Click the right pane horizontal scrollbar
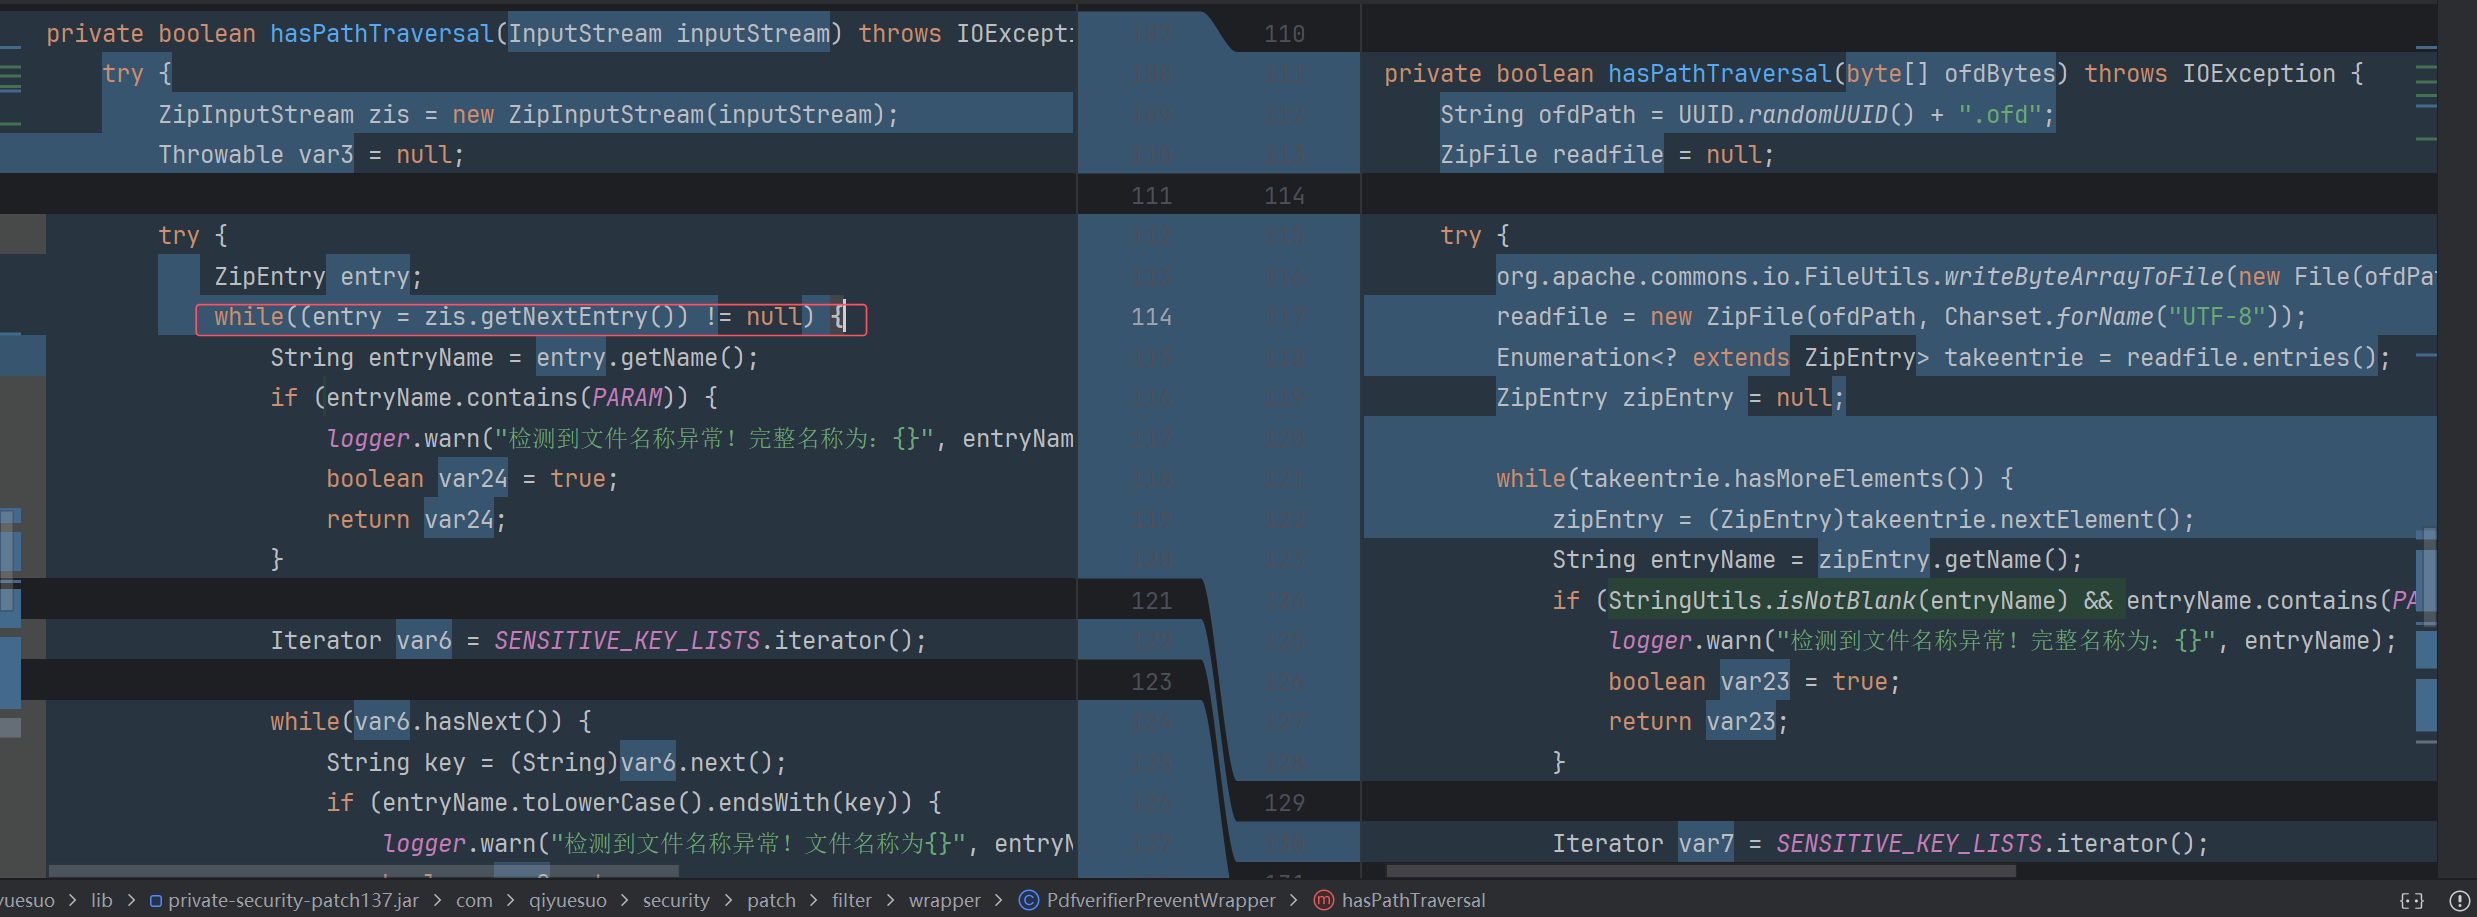Viewport: 2477px width, 917px height. tap(1700, 871)
